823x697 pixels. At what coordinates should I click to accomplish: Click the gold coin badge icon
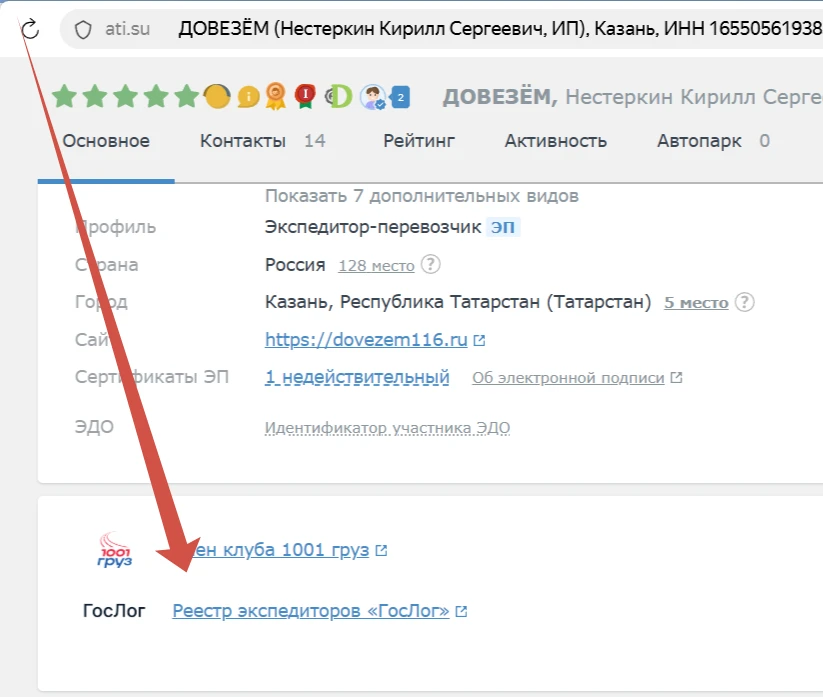(217, 97)
